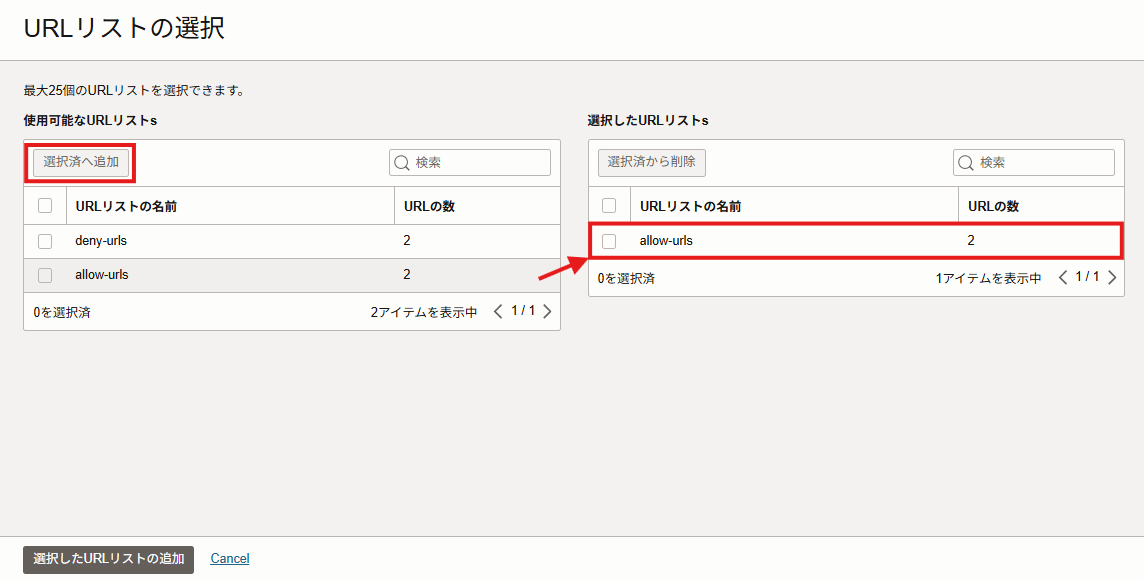Select the deny-urls row name

coord(101,241)
